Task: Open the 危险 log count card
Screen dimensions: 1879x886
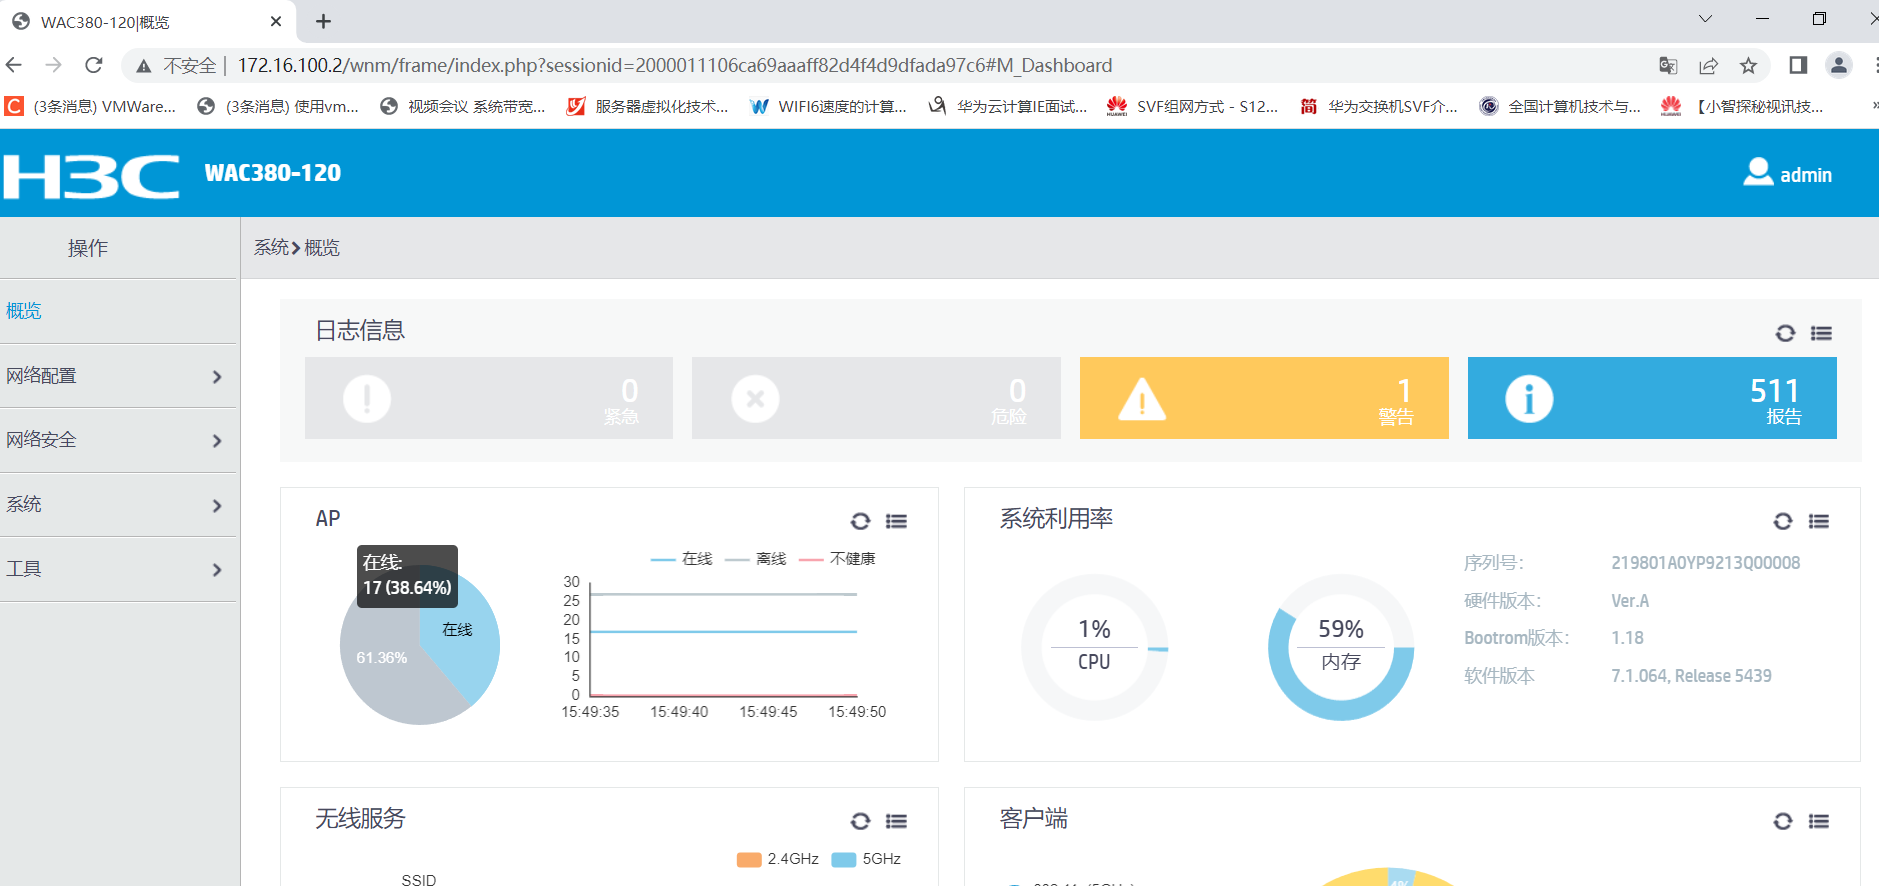Action: [876, 398]
